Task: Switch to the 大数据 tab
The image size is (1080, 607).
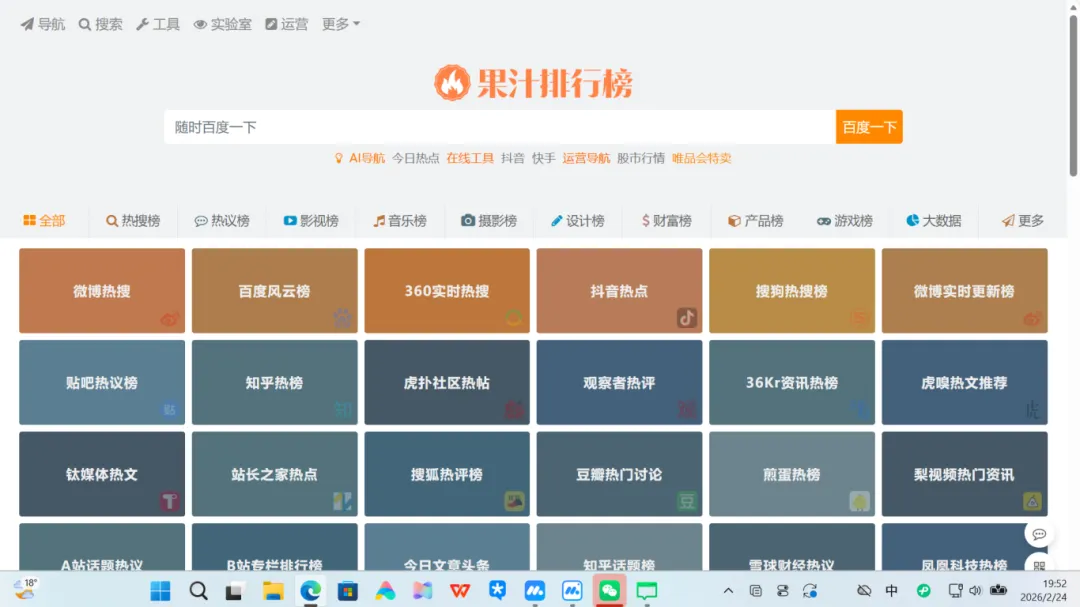Action: [933, 220]
